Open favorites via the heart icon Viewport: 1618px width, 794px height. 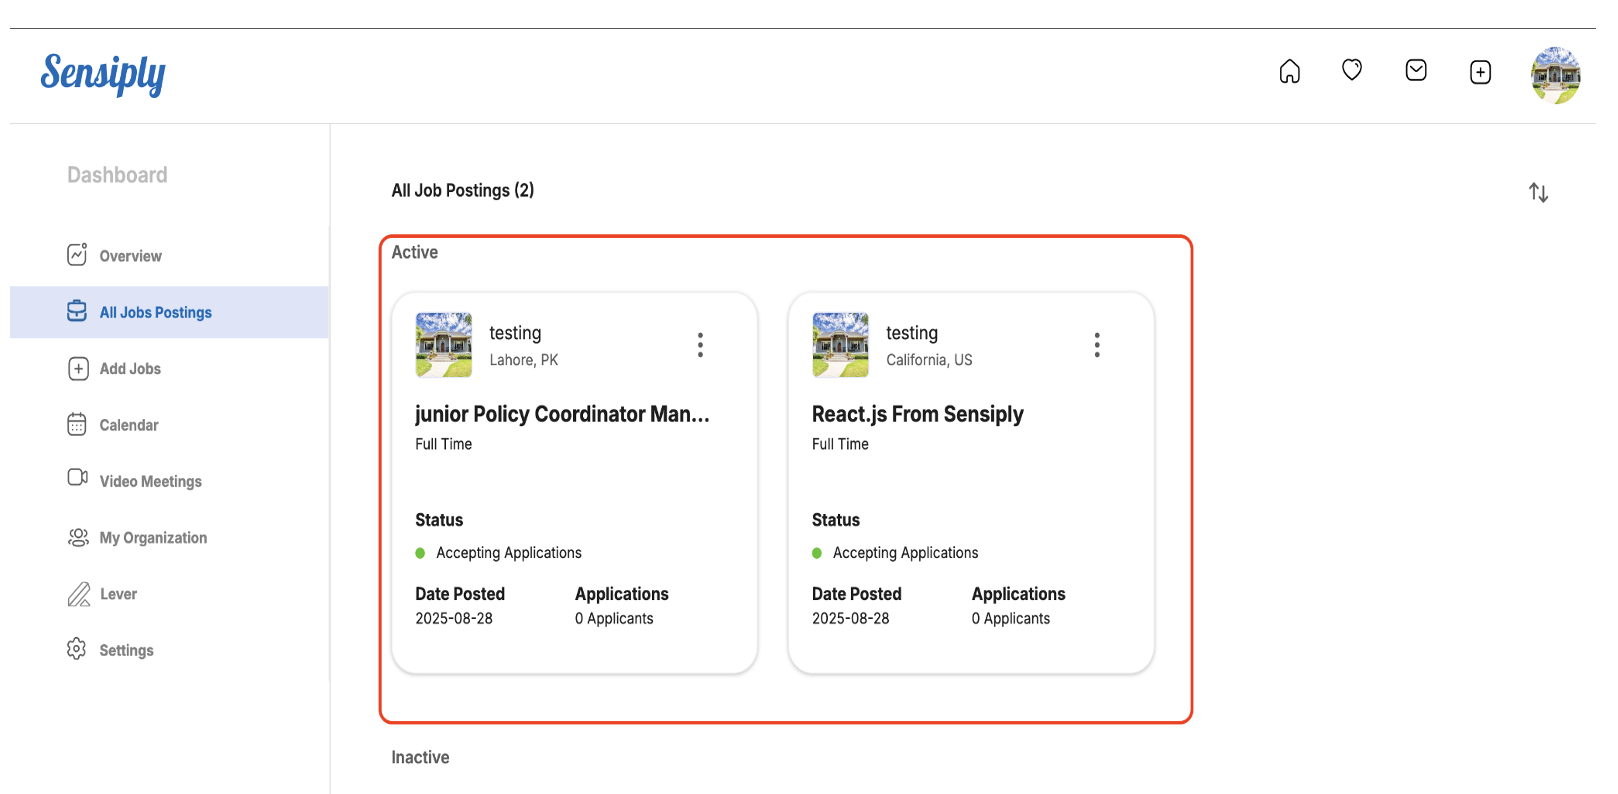tap(1351, 70)
